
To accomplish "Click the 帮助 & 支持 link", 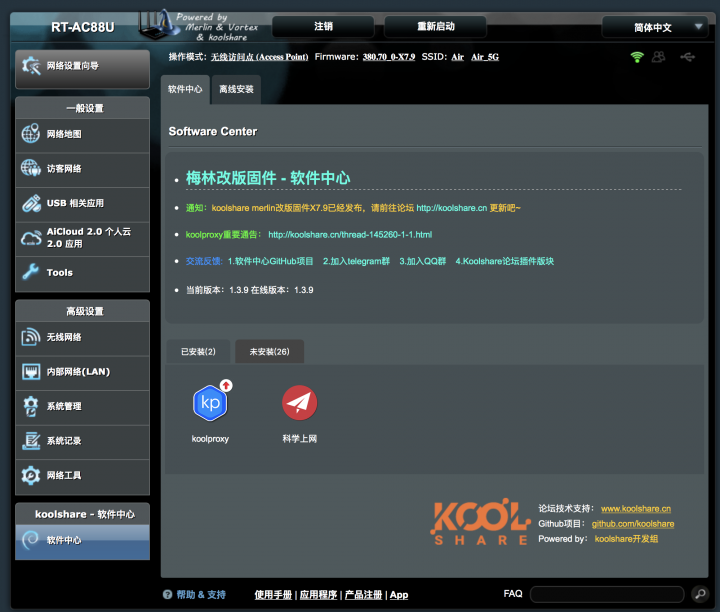I will [x=201, y=595].
